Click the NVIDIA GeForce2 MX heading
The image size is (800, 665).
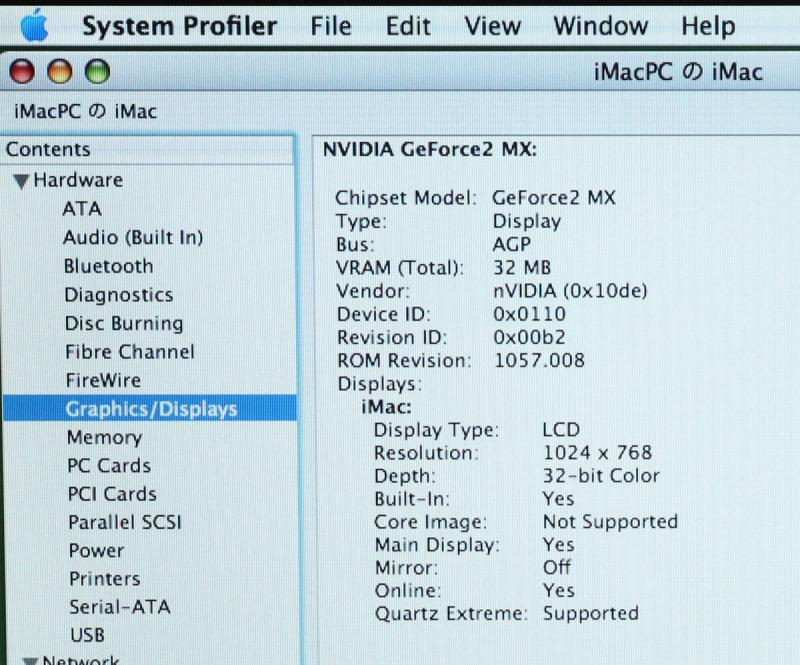430,150
